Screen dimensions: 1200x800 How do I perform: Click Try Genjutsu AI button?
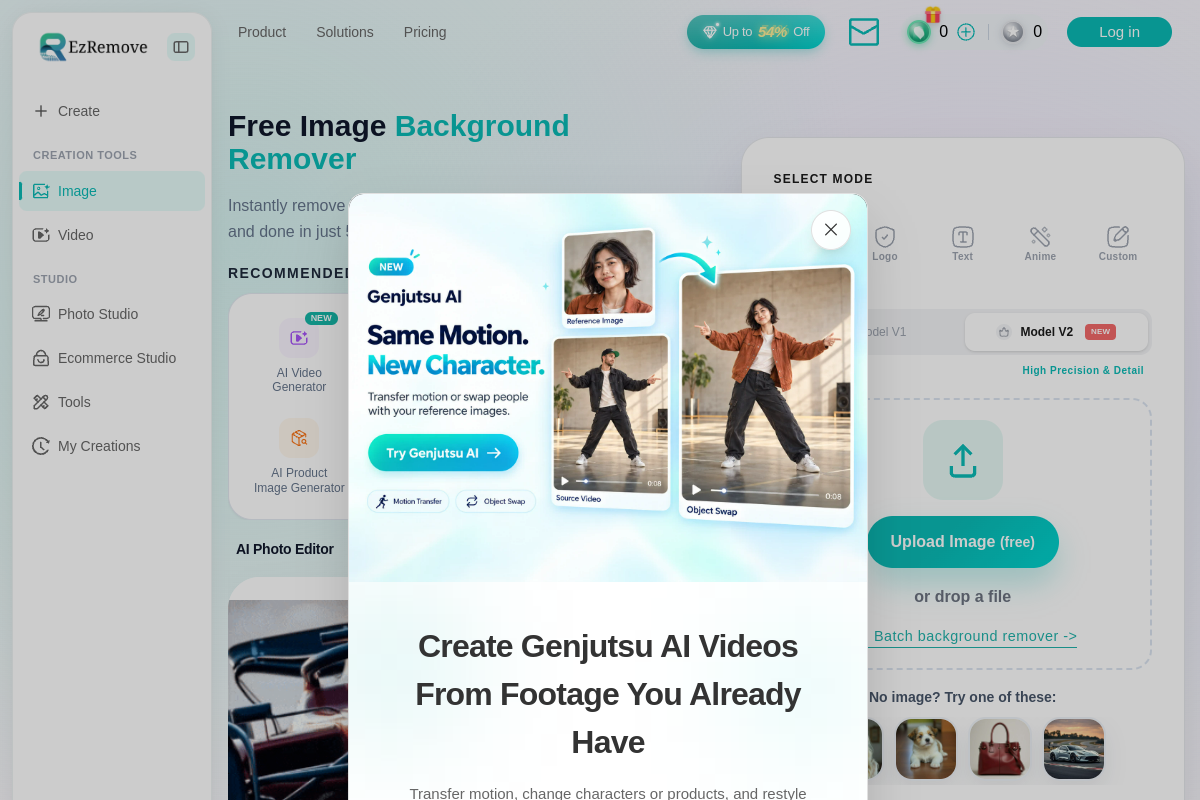pos(443,453)
